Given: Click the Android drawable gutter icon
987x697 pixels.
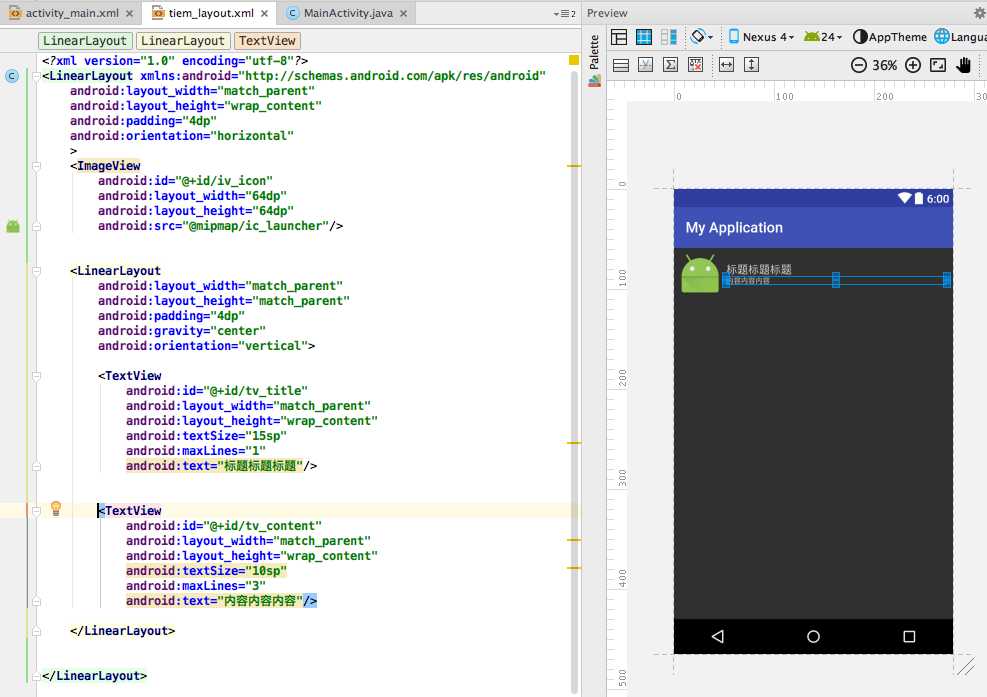Looking at the screenshot, I should tap(13, 226).
